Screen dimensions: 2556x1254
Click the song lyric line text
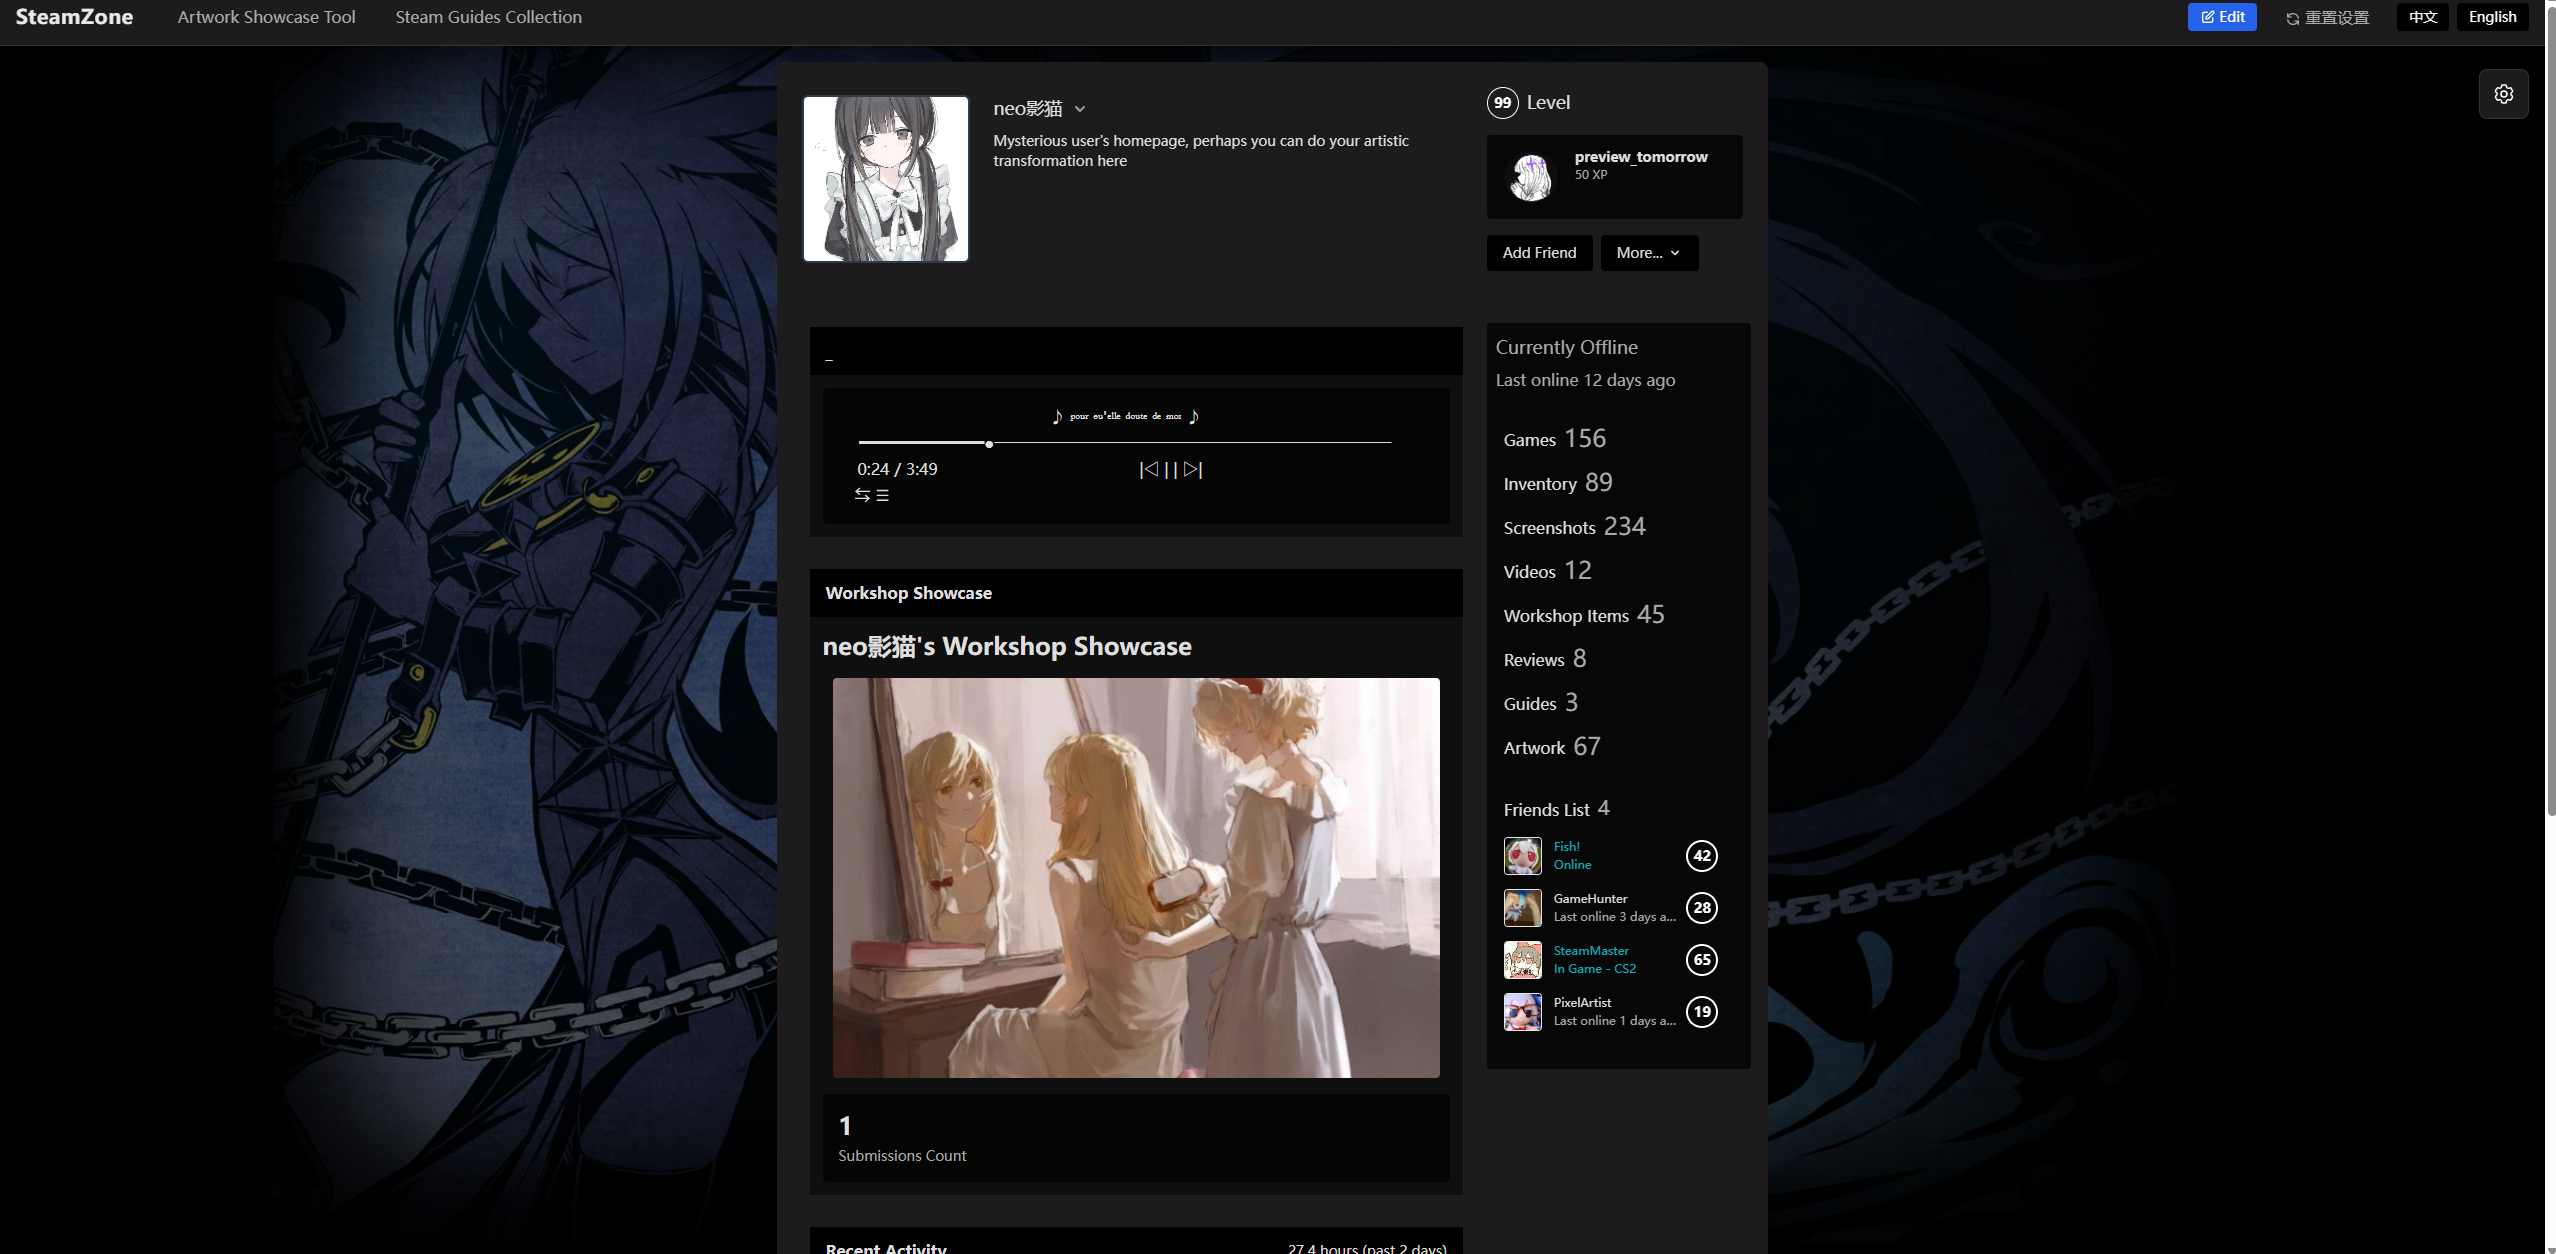[1125, 416]
